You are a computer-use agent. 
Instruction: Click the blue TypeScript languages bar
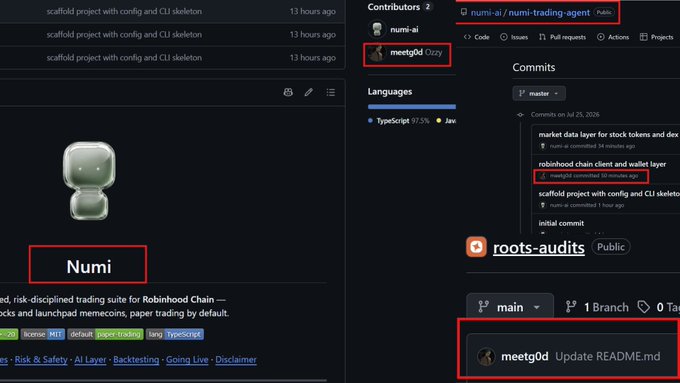(412, 106)
